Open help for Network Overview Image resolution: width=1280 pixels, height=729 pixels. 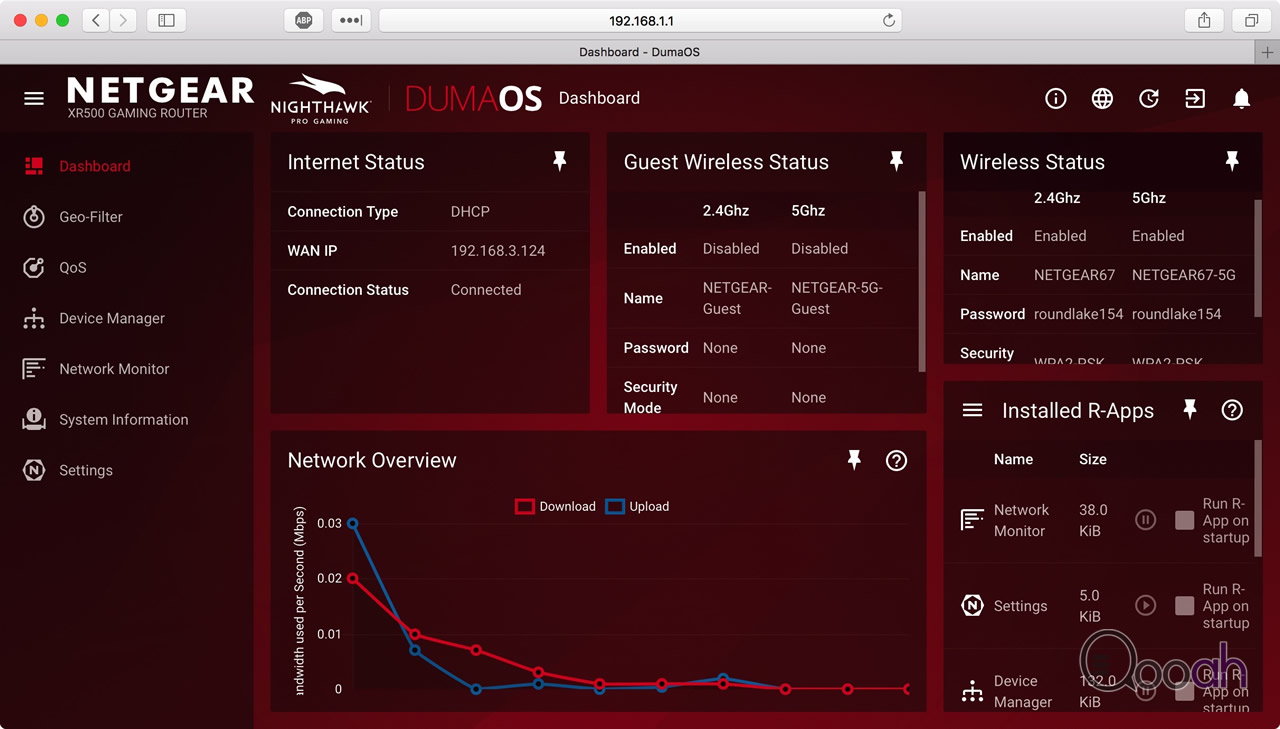pos(897,461)
